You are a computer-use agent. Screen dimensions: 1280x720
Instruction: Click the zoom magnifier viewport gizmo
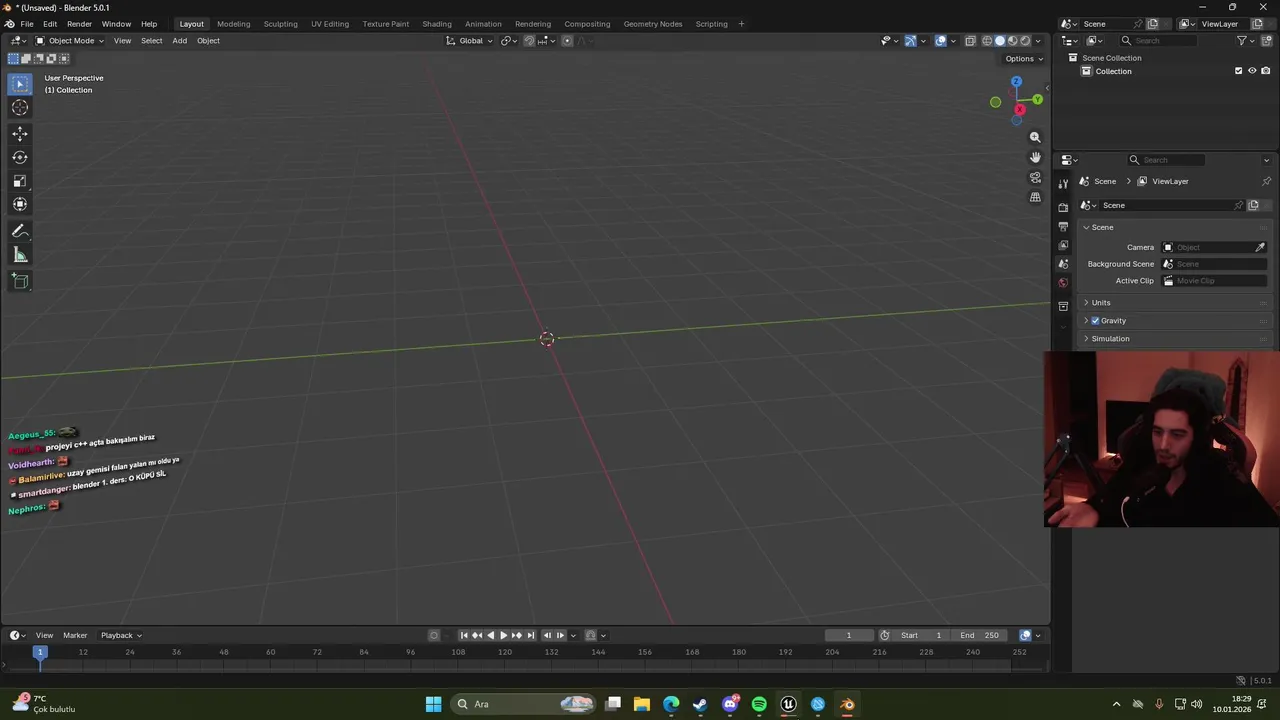[1035, 137]
